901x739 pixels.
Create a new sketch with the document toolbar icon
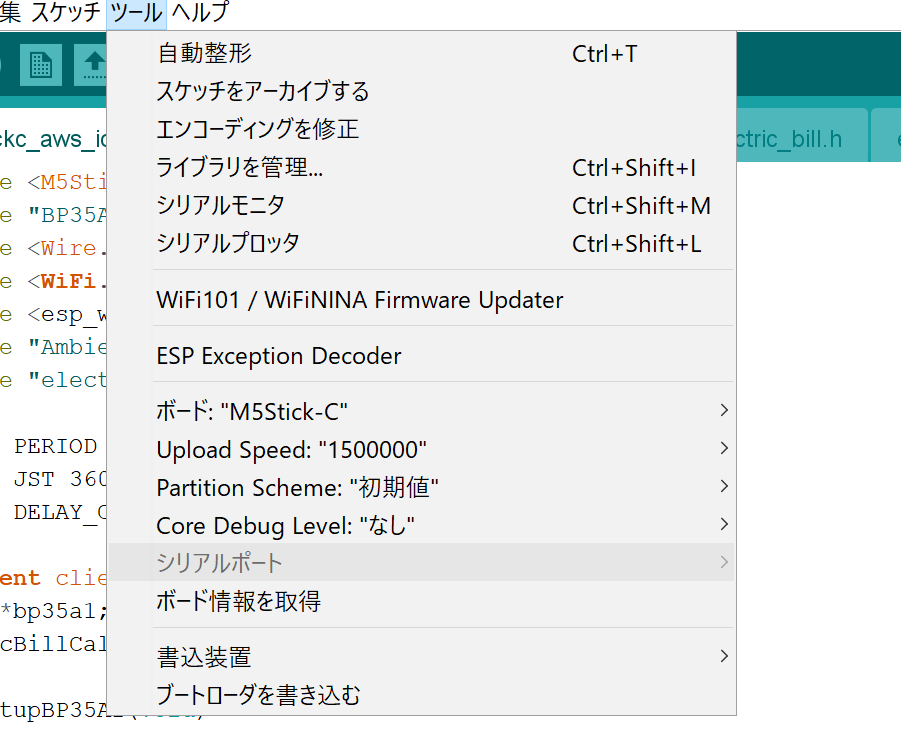[40, 64]
